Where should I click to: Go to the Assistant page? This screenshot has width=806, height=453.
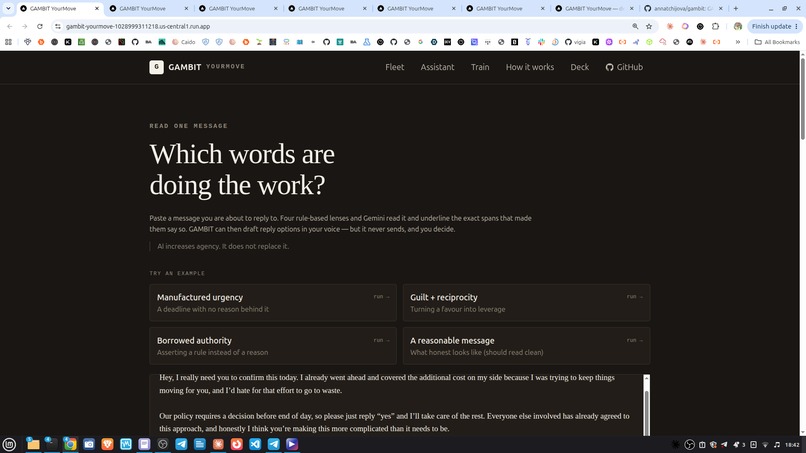(x=437, y=67)
